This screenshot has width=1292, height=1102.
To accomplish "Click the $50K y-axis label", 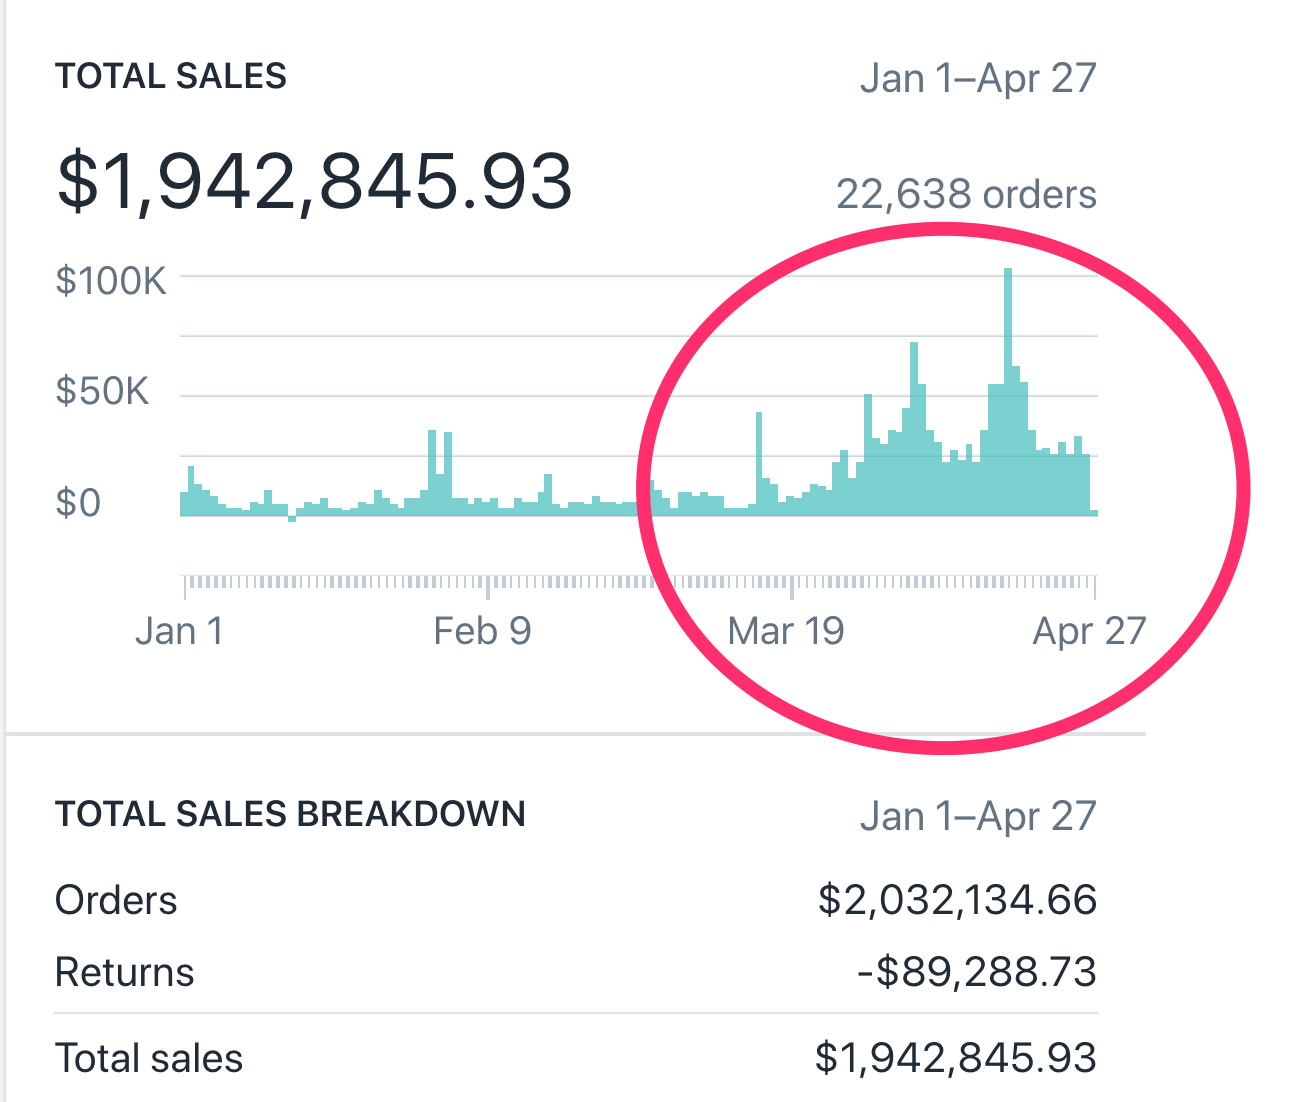I will pyautogui.click(x=102, y=391).
